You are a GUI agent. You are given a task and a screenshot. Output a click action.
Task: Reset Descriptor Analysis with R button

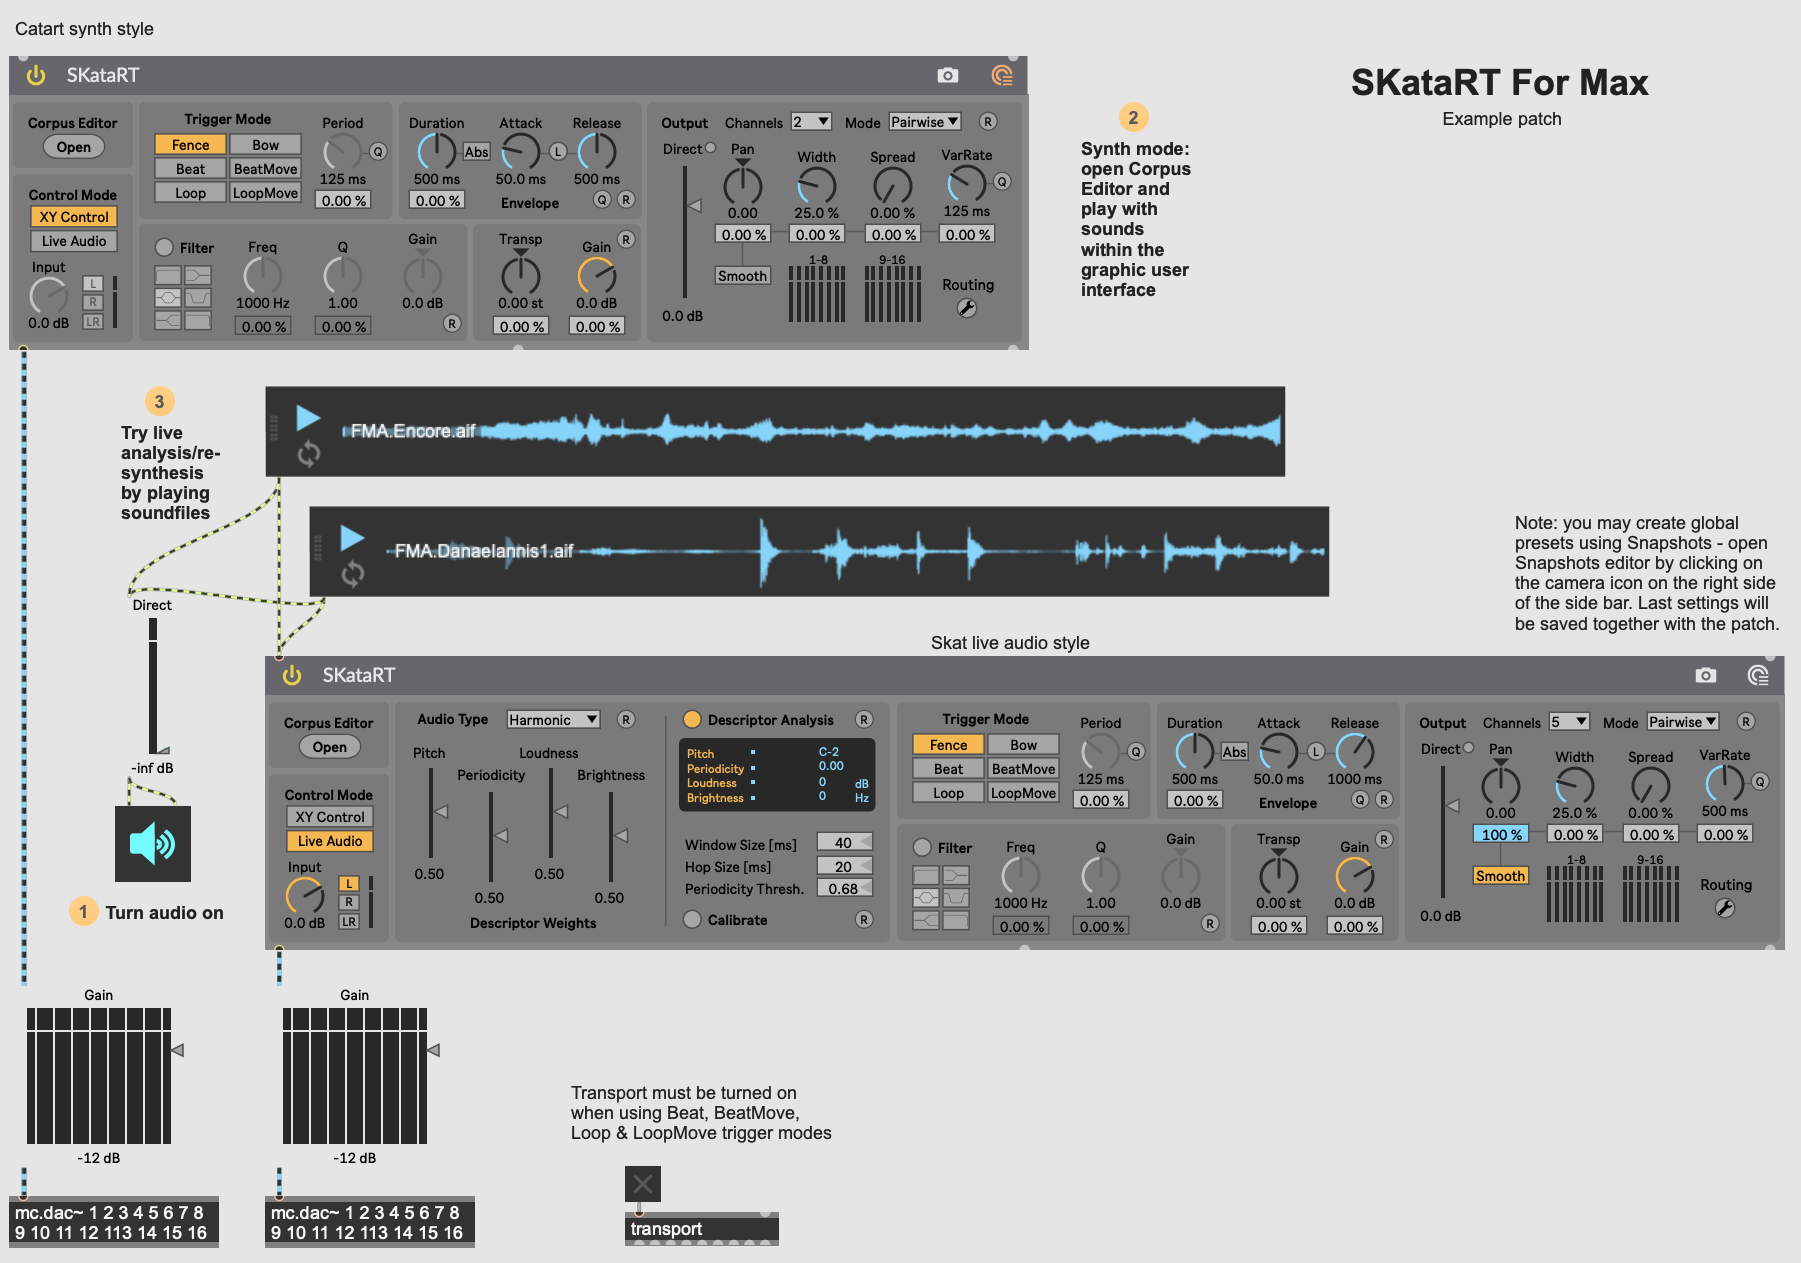[864, 719]
